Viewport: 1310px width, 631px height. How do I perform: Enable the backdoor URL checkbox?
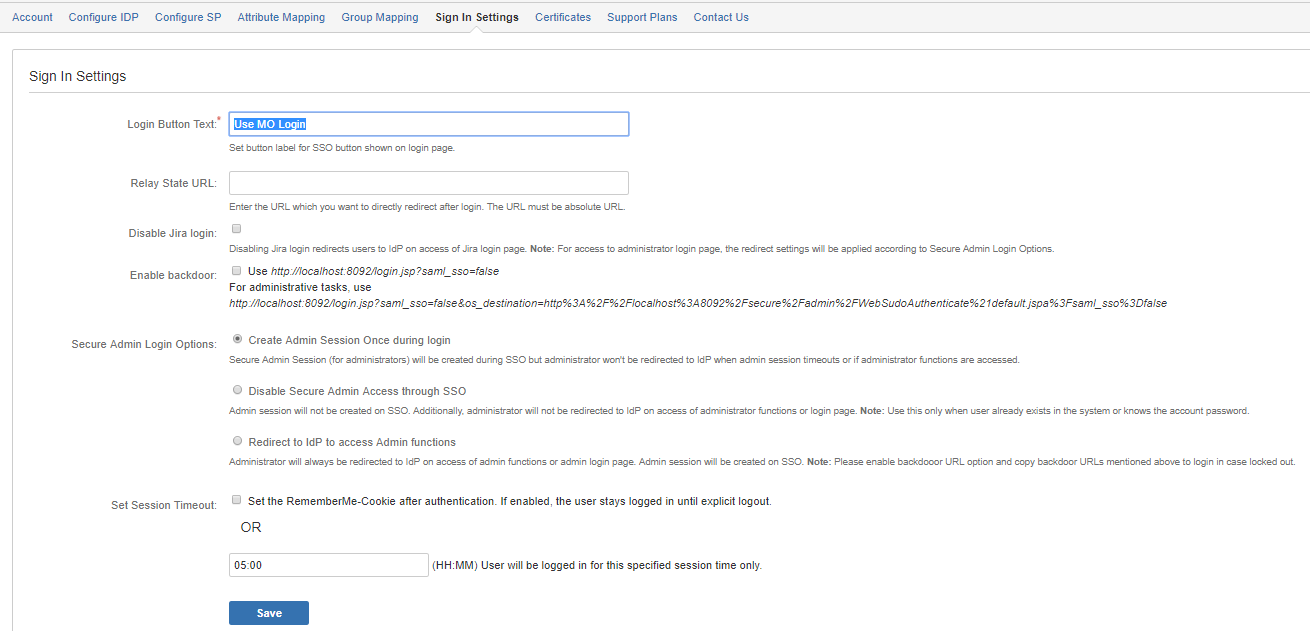(236, 270)
